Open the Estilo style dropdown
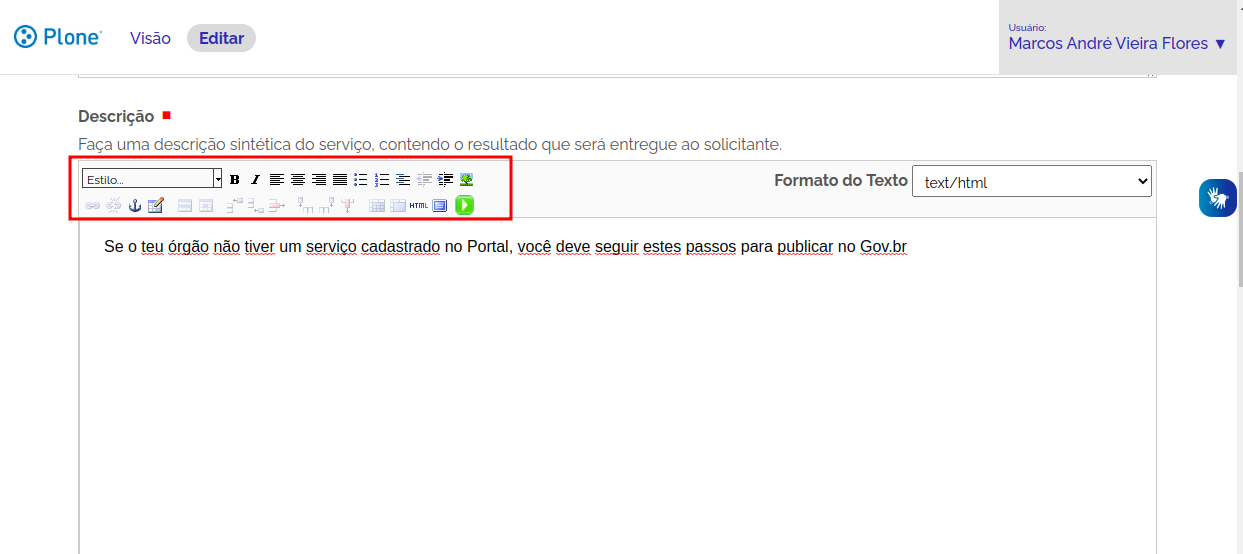Viewport: 1243px width, 554px height. [152, 179]
